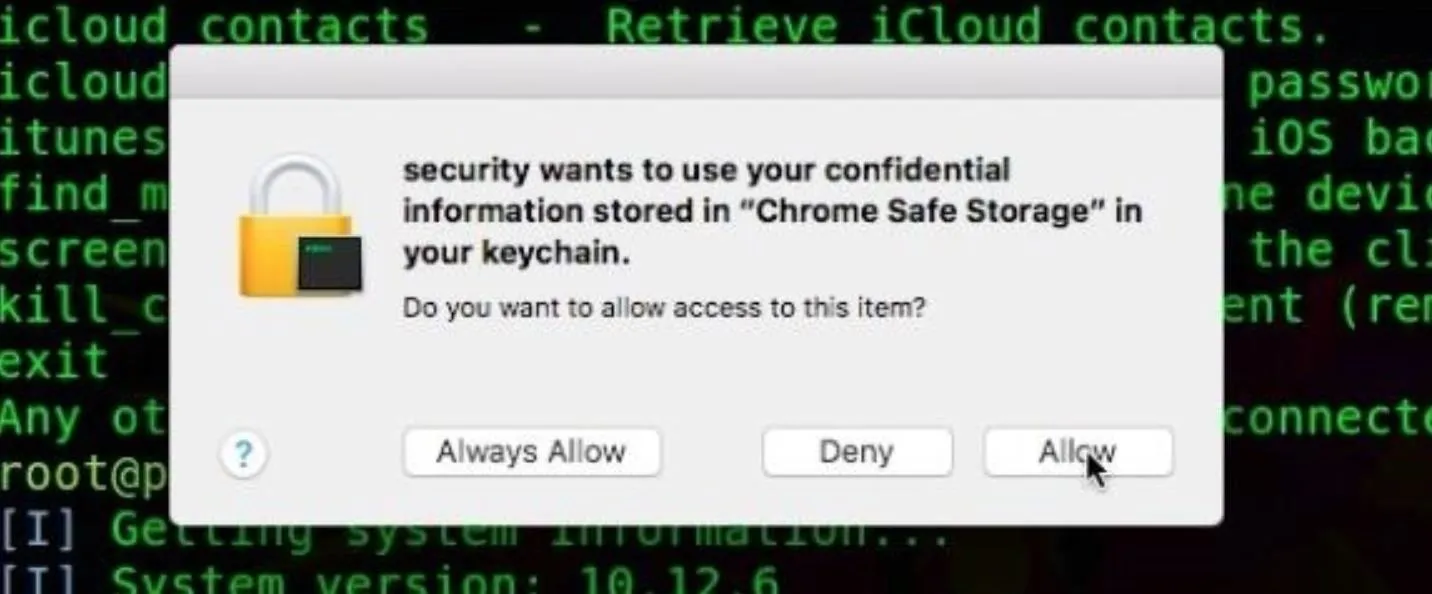Screen dimensions: 1432x594
Task: Click the "find_m" command in terminal
Action: coord(83,193)
